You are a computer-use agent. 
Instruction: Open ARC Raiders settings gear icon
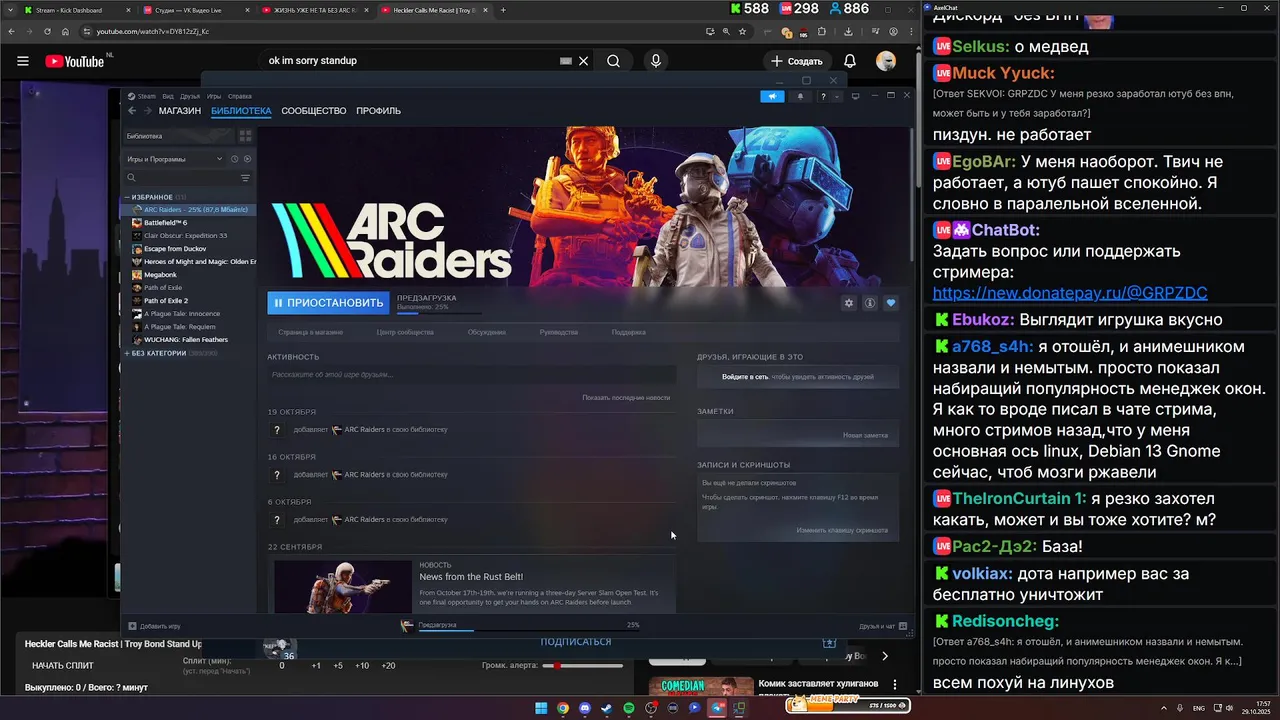point(849,303)
